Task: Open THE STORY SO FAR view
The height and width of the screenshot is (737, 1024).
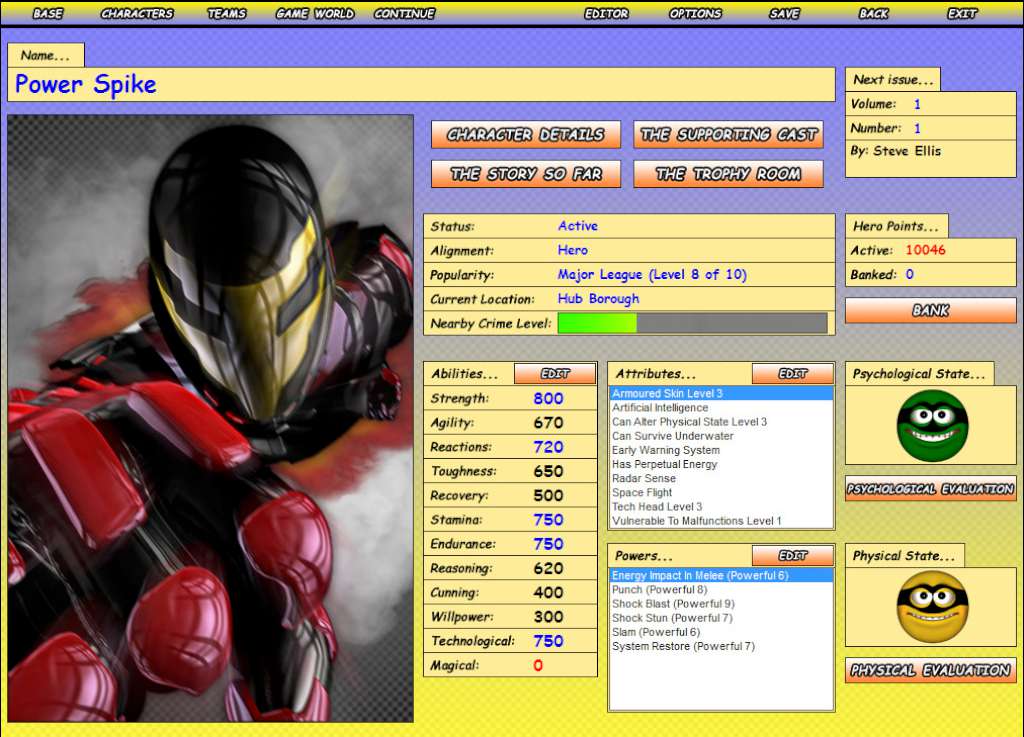Action: point(526,173)
